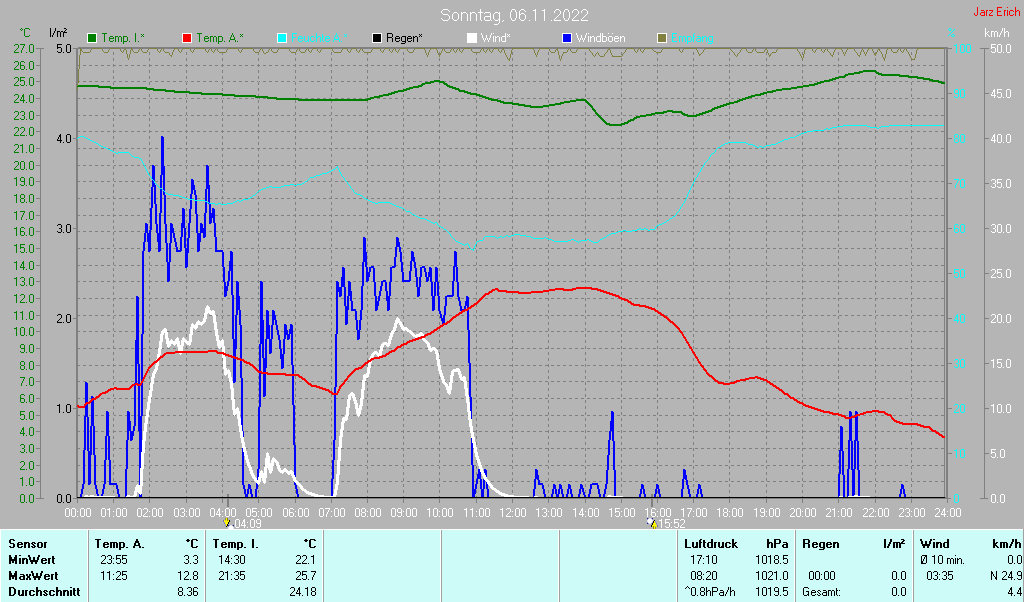Click the white Wind legend swatch
Image resolution: width=1024 pixels, height=602 pixels.
click(472, 38)
